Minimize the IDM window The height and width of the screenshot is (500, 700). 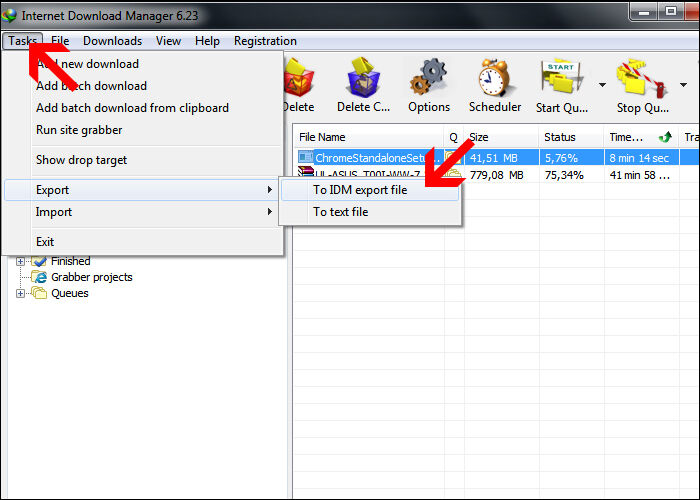(x=643, y=12)
